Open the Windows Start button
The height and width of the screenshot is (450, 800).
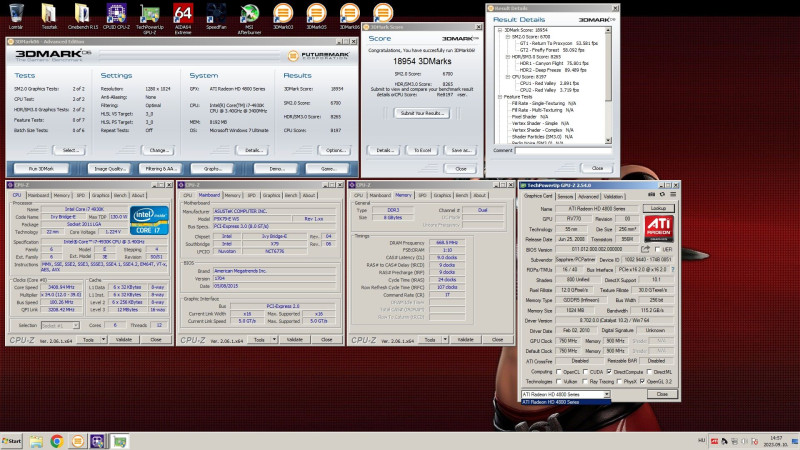12,441
